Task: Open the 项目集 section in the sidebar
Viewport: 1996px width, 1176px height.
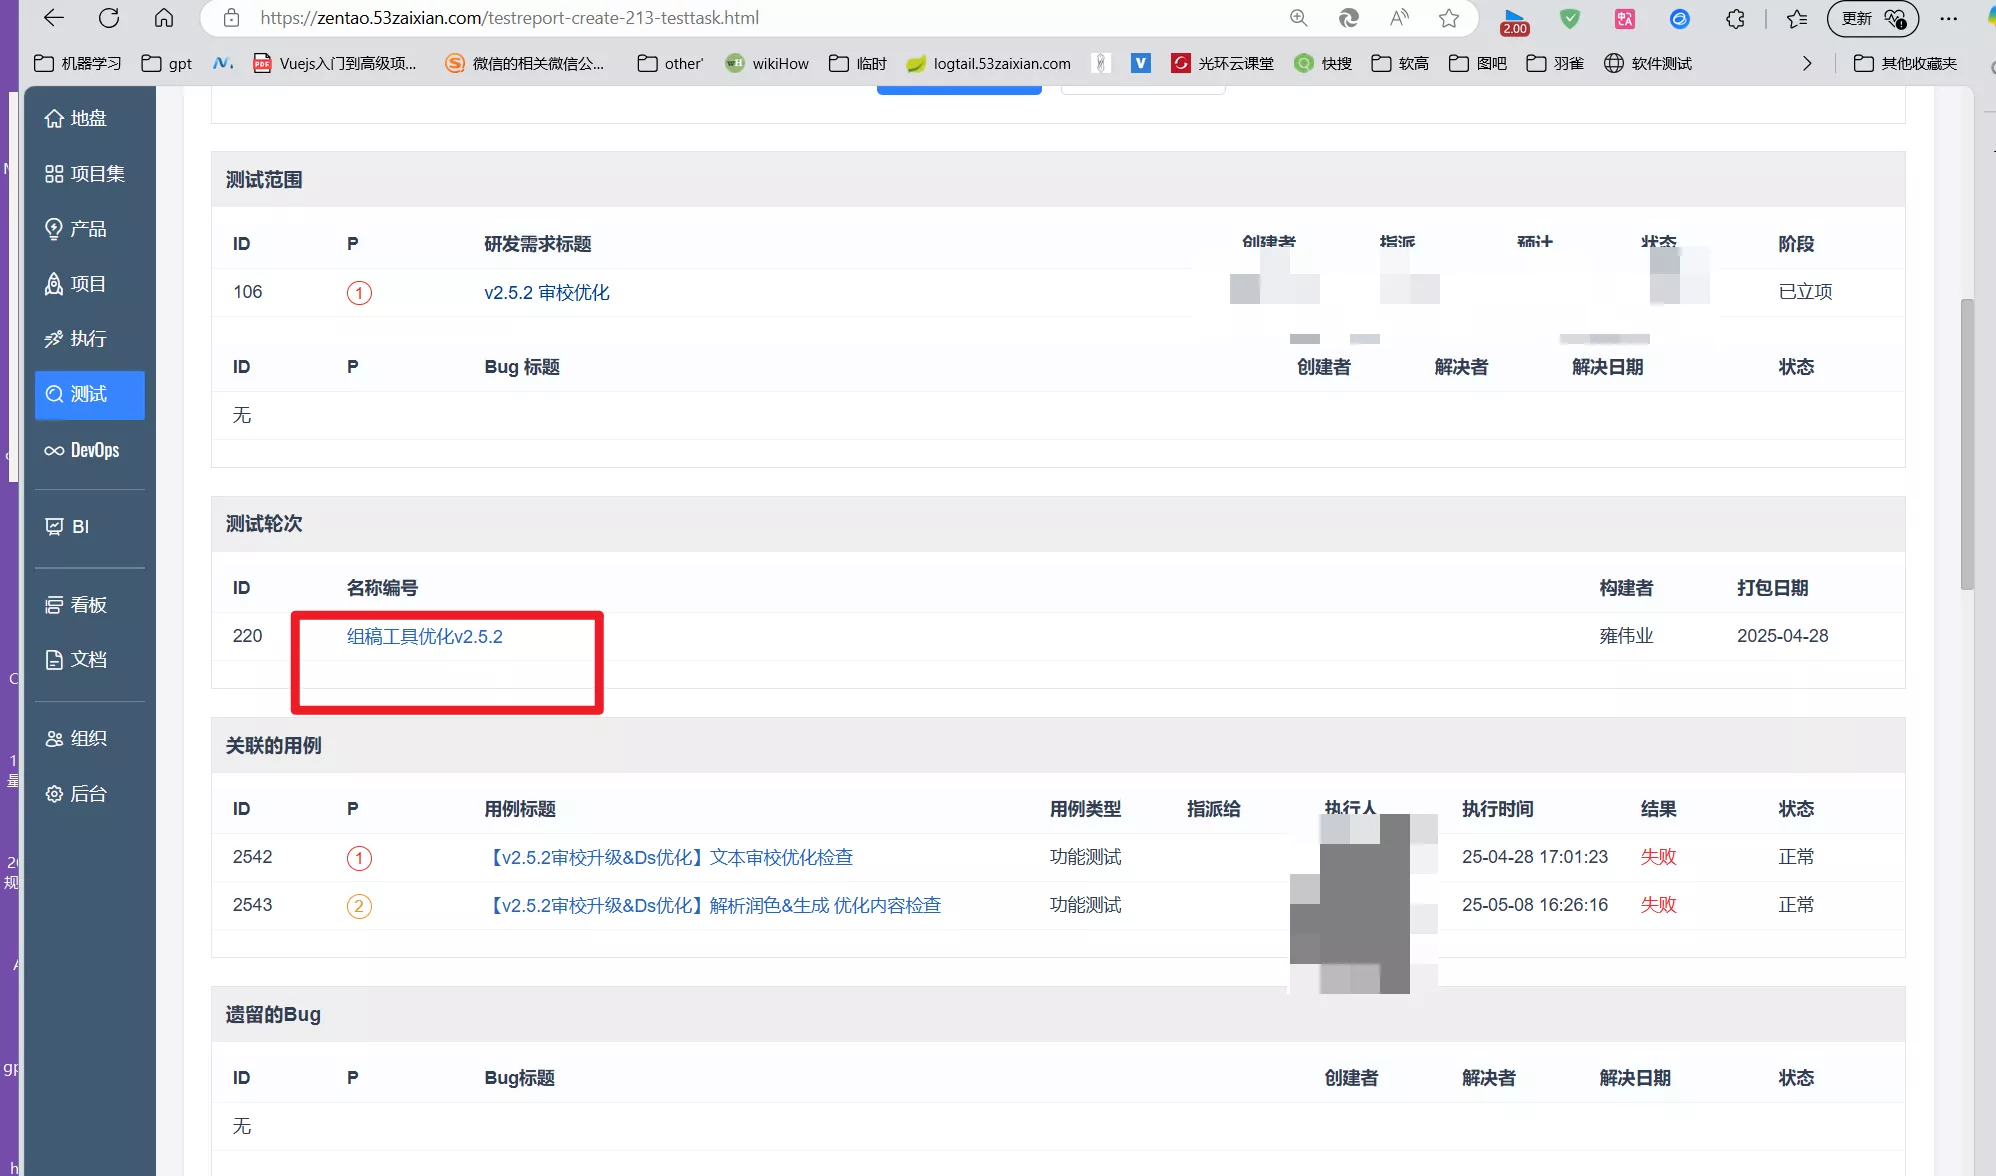Action: pyautogui.click(x=89, y=174)
